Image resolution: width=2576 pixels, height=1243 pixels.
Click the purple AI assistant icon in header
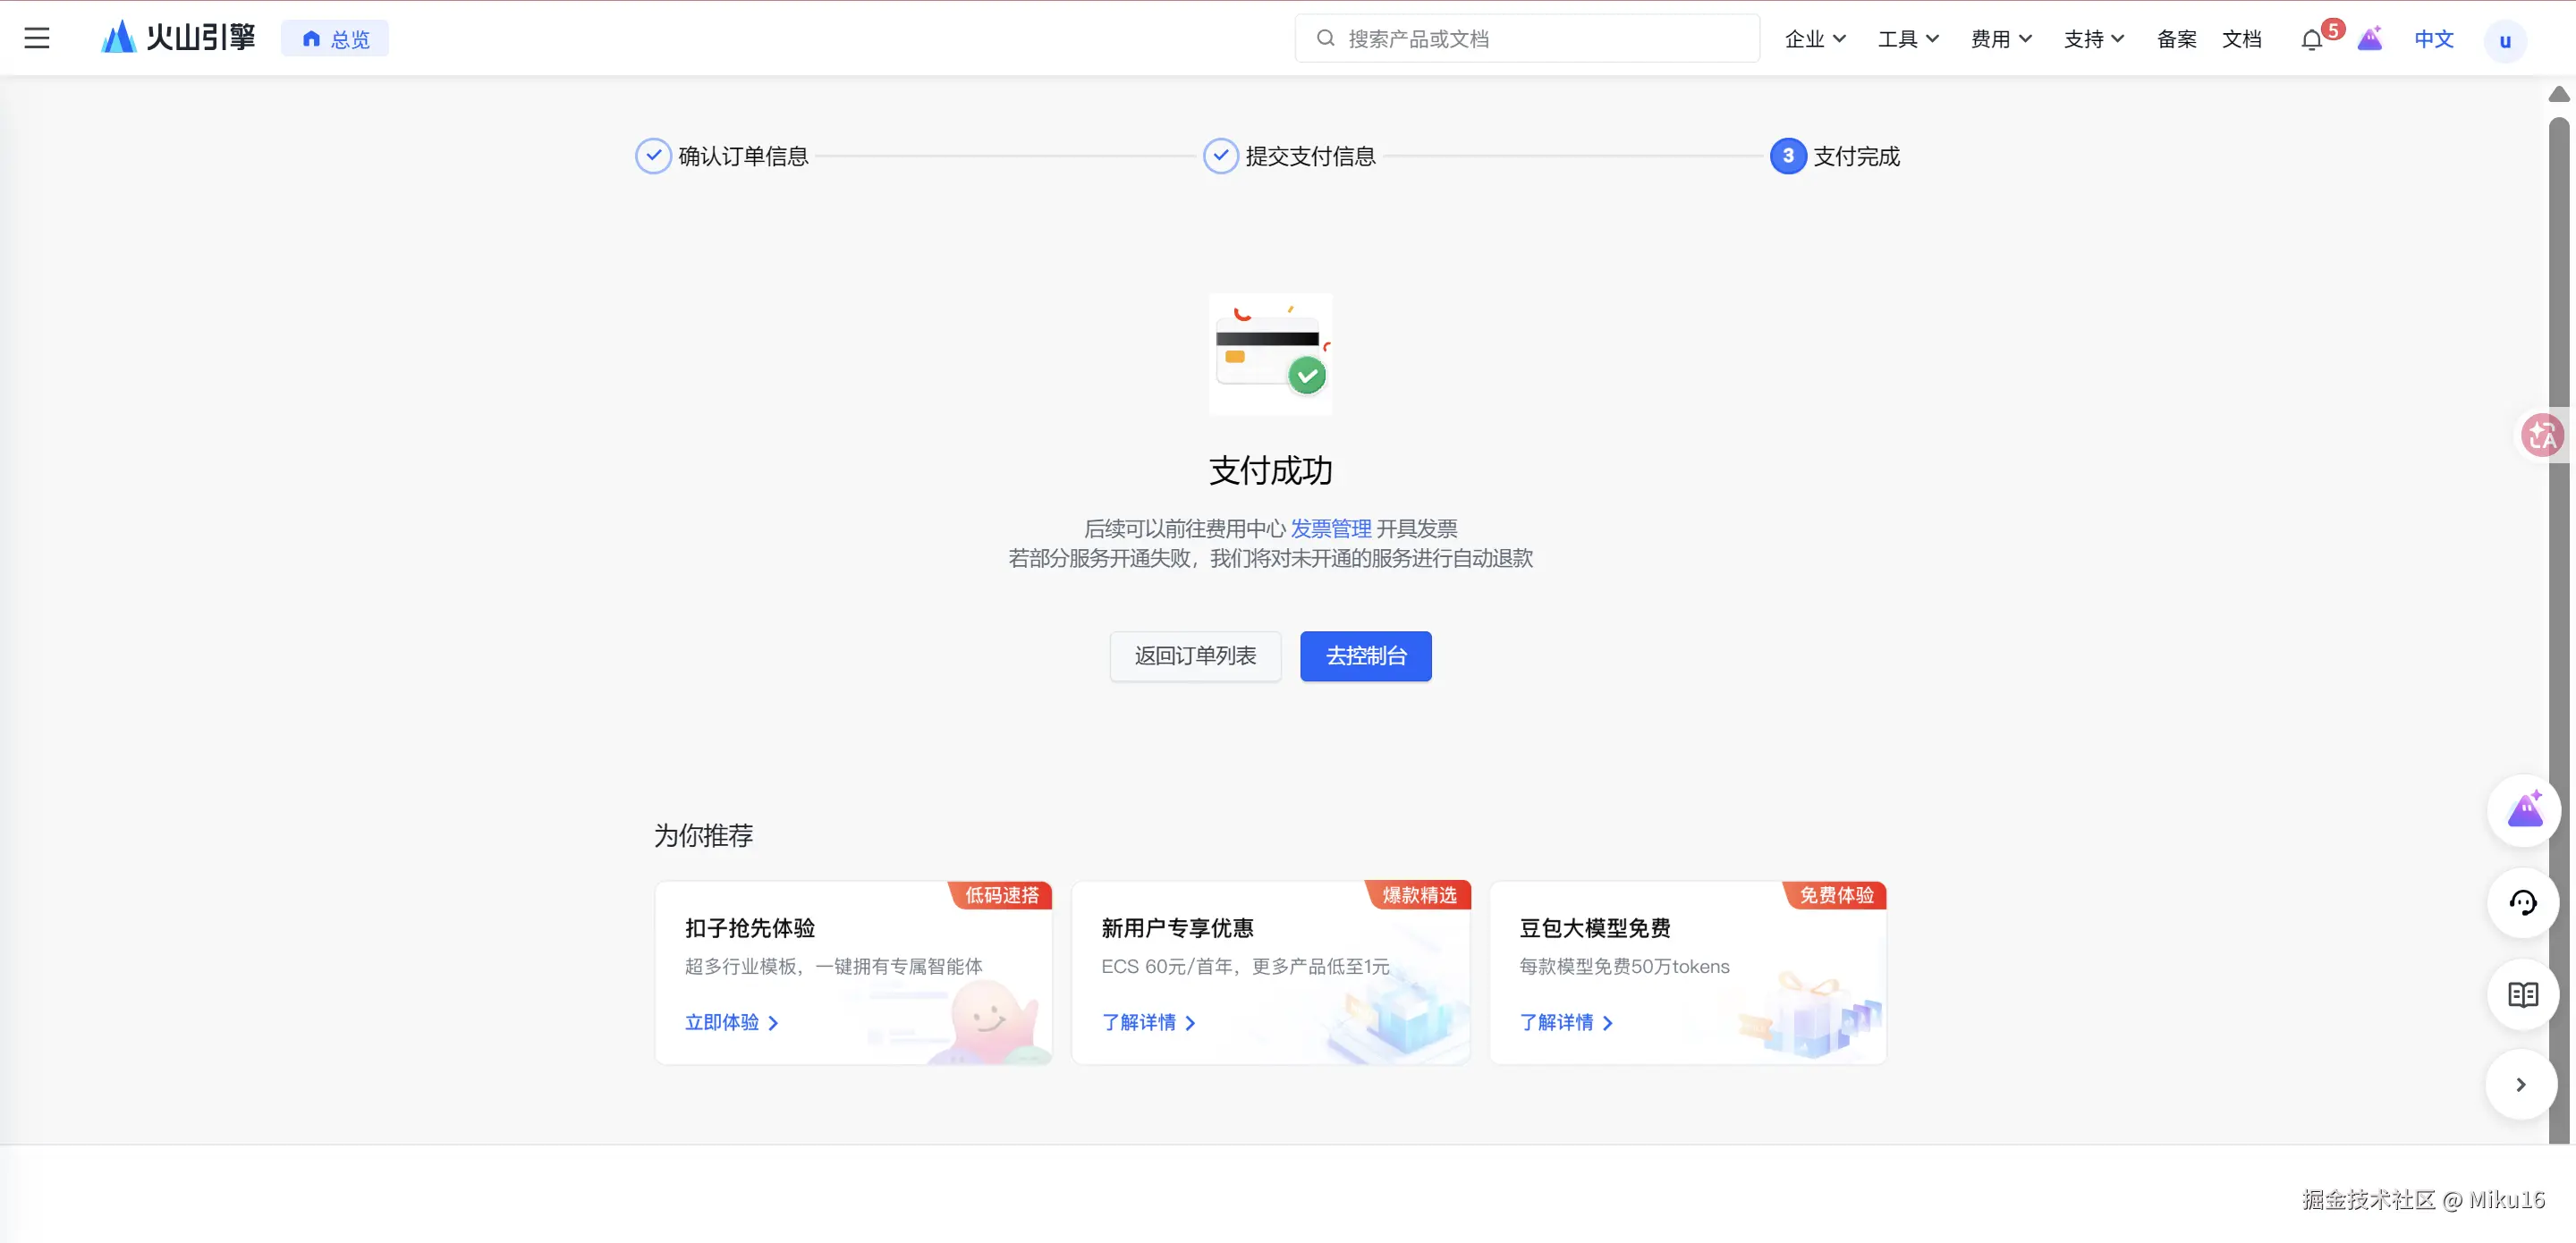pyautogui.click(x=2370, y=39)
